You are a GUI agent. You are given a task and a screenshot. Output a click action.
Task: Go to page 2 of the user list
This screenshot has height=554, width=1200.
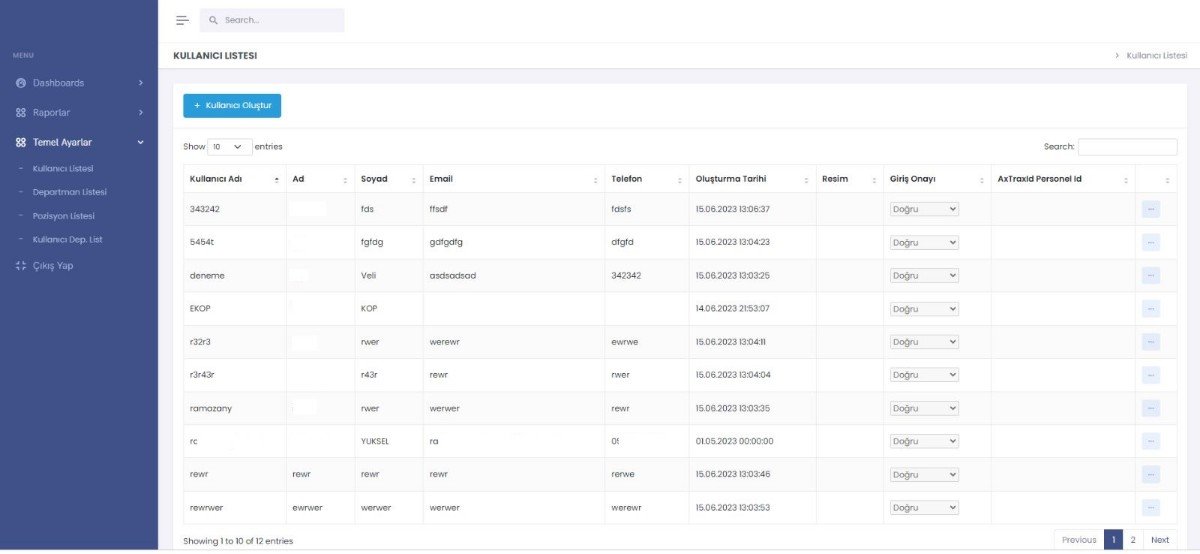click(x=1132, y=540)
